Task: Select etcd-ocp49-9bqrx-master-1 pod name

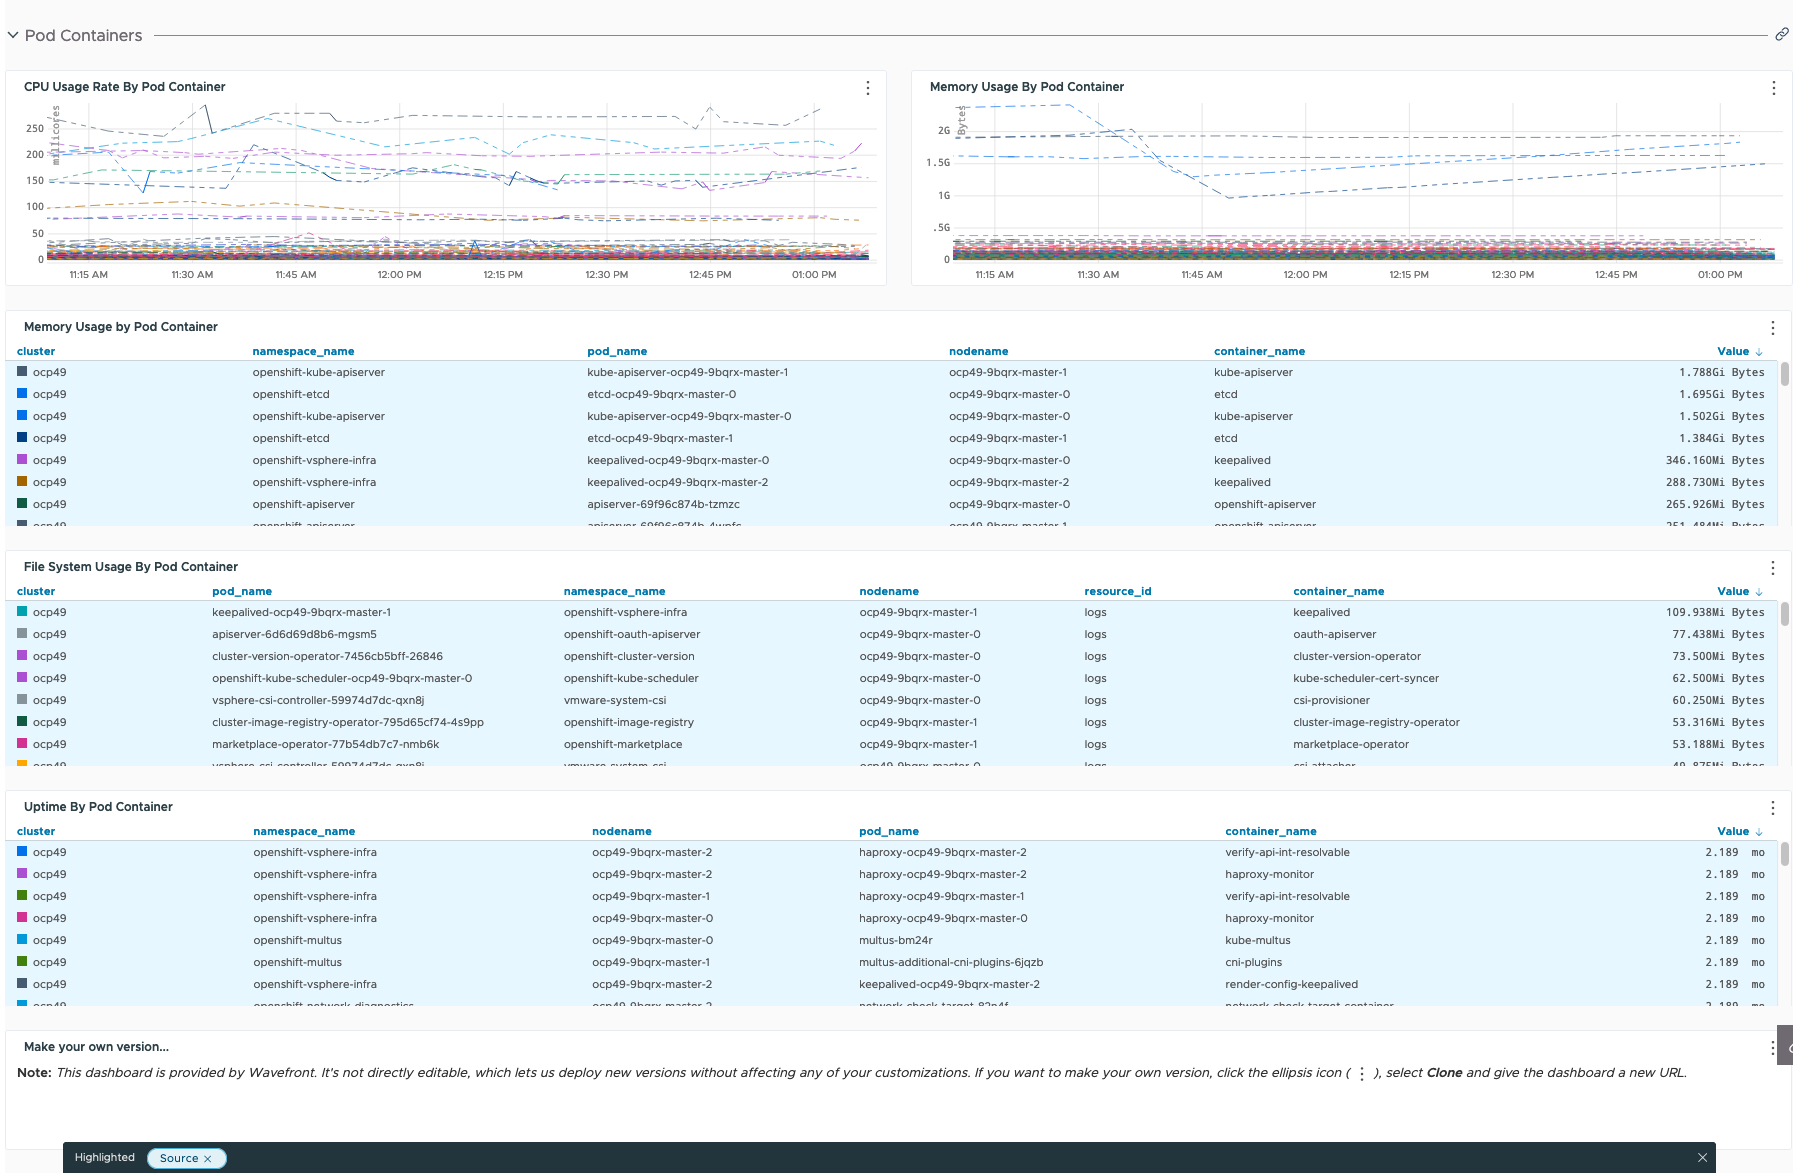Action: point(660,439)
